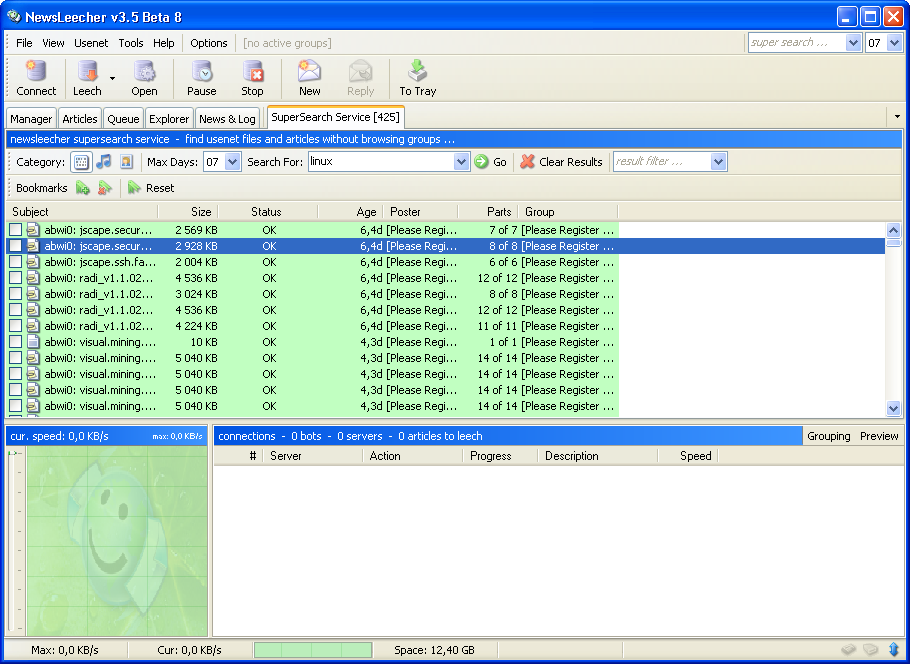Click the New message icon
This screenshot has width=910, height=664.
point(309,71)
